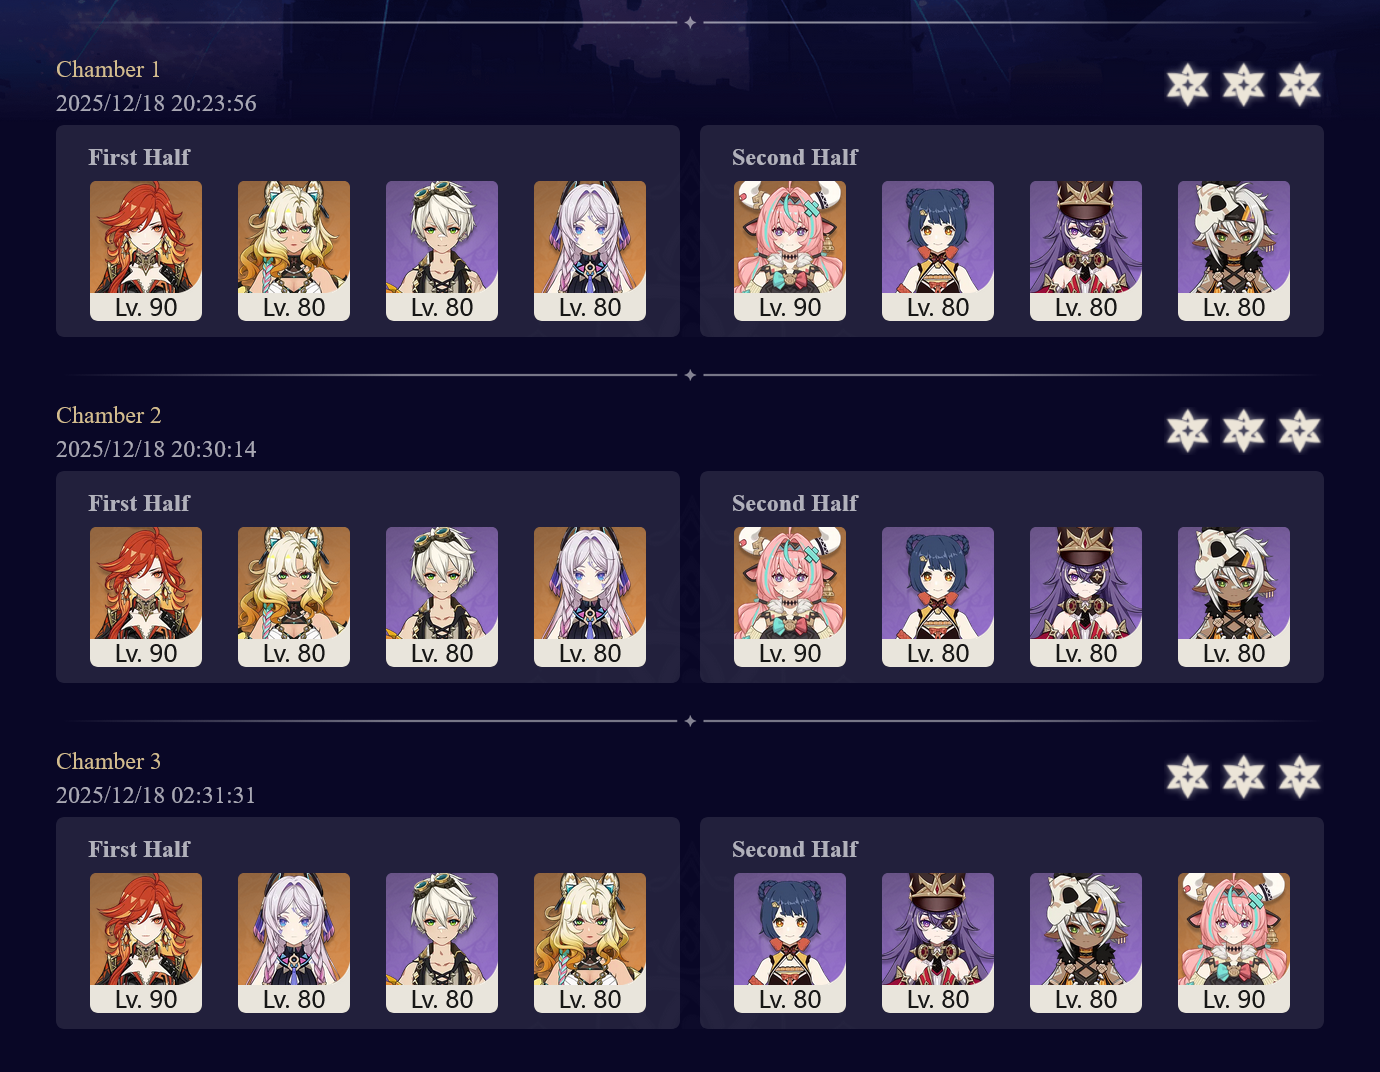Select red-haired Lv. 90 character in Chamber 2
Screen dimensions: 1380x1072
(x=146, y=597)
